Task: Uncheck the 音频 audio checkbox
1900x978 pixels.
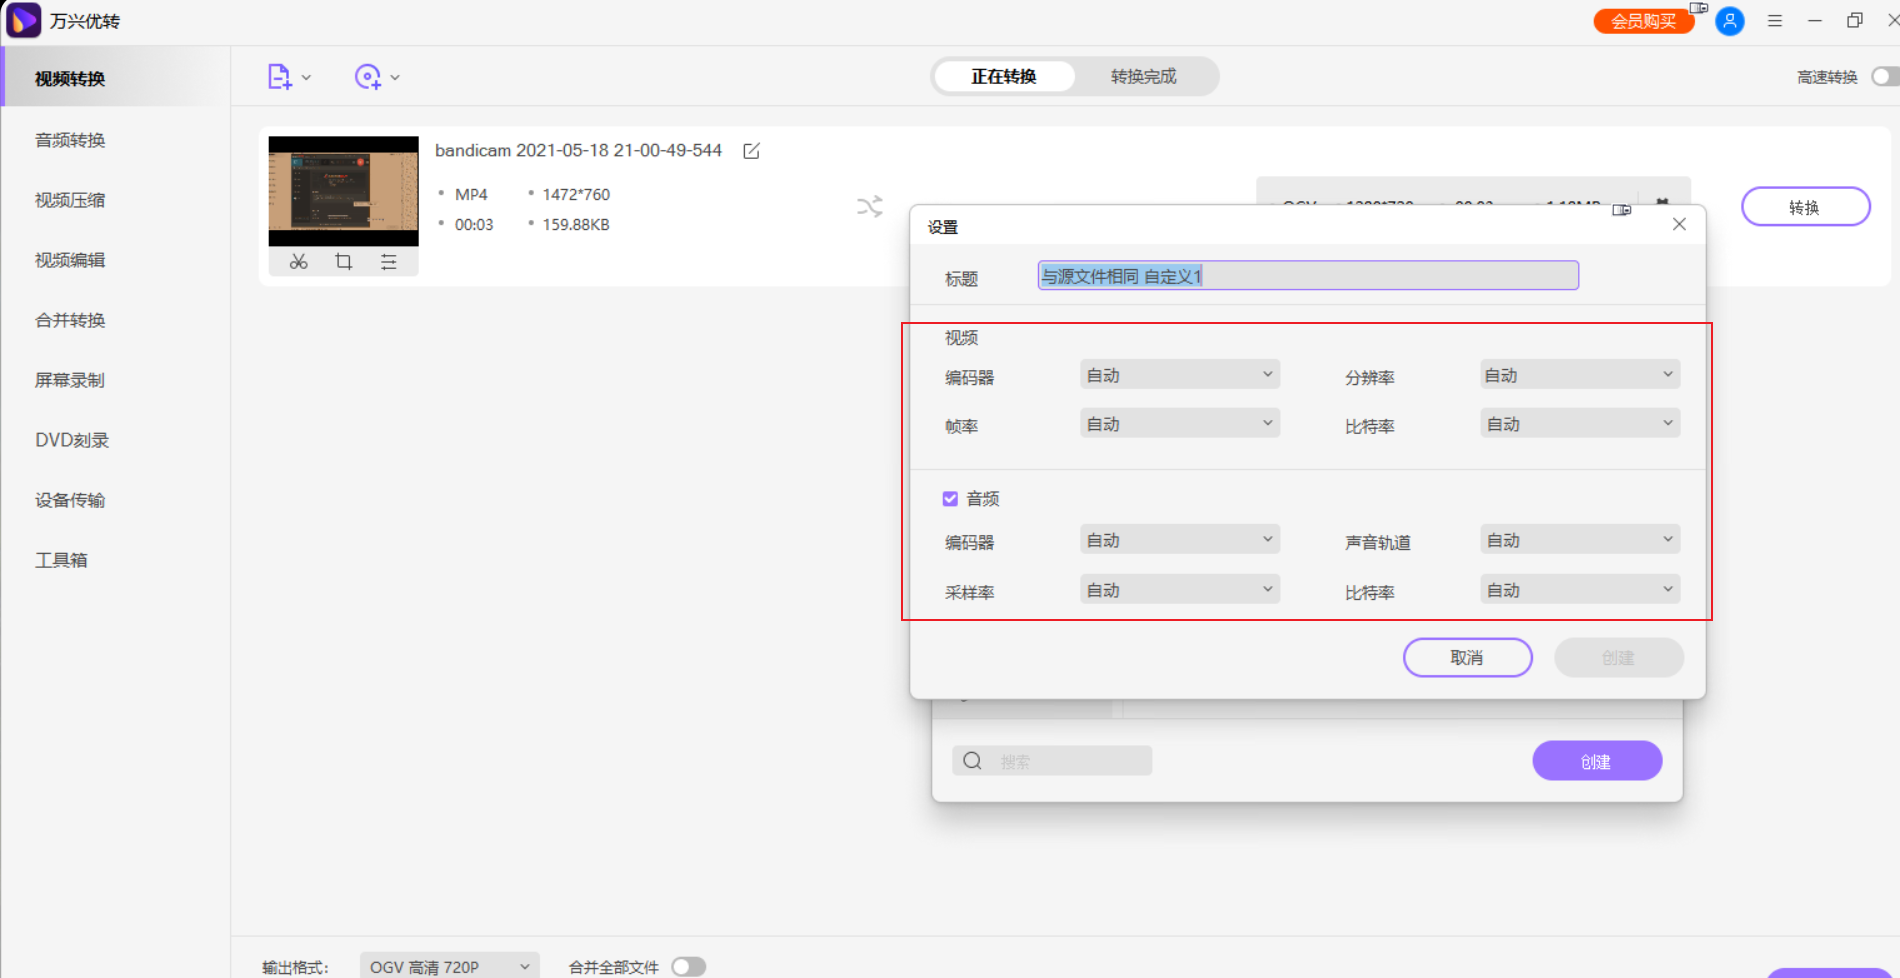Action: click(950, 499)
